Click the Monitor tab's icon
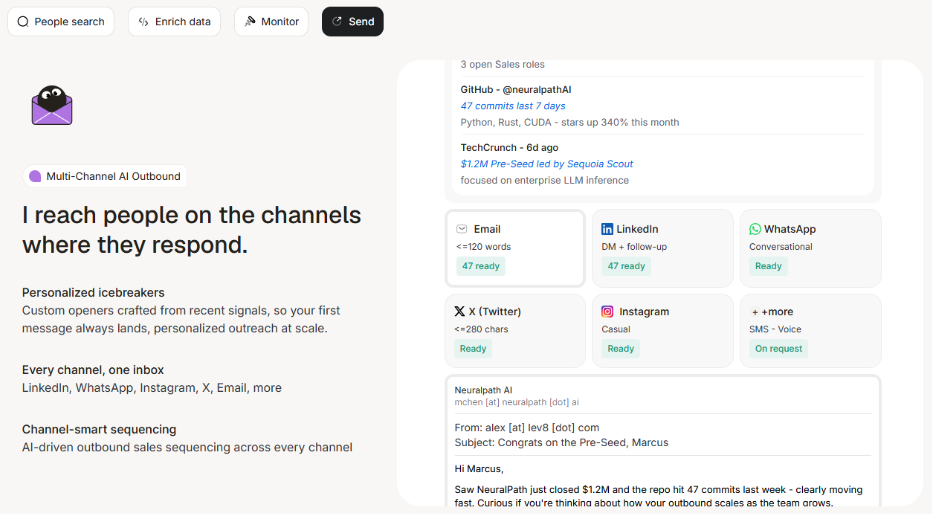This screenshot has height=514, width=932. click(x=250, y=21)
